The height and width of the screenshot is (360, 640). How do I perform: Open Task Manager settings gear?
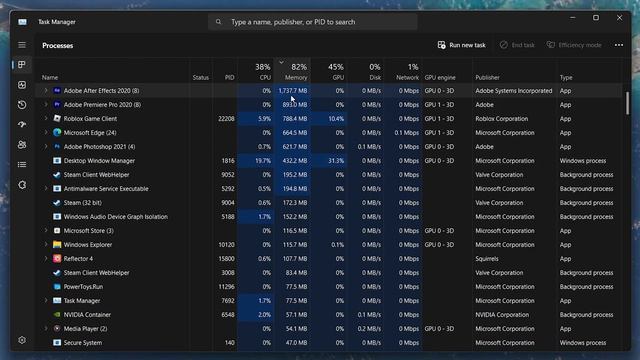tap(22, 340)
